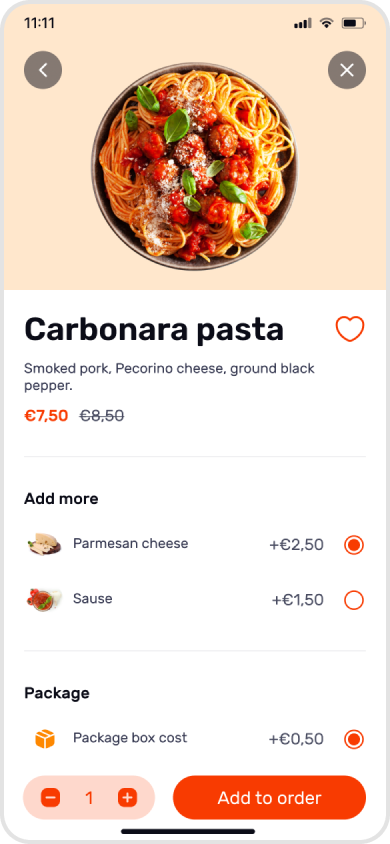Tap the battery icon in status bar

pyautogui.click(x=354, y=23)
